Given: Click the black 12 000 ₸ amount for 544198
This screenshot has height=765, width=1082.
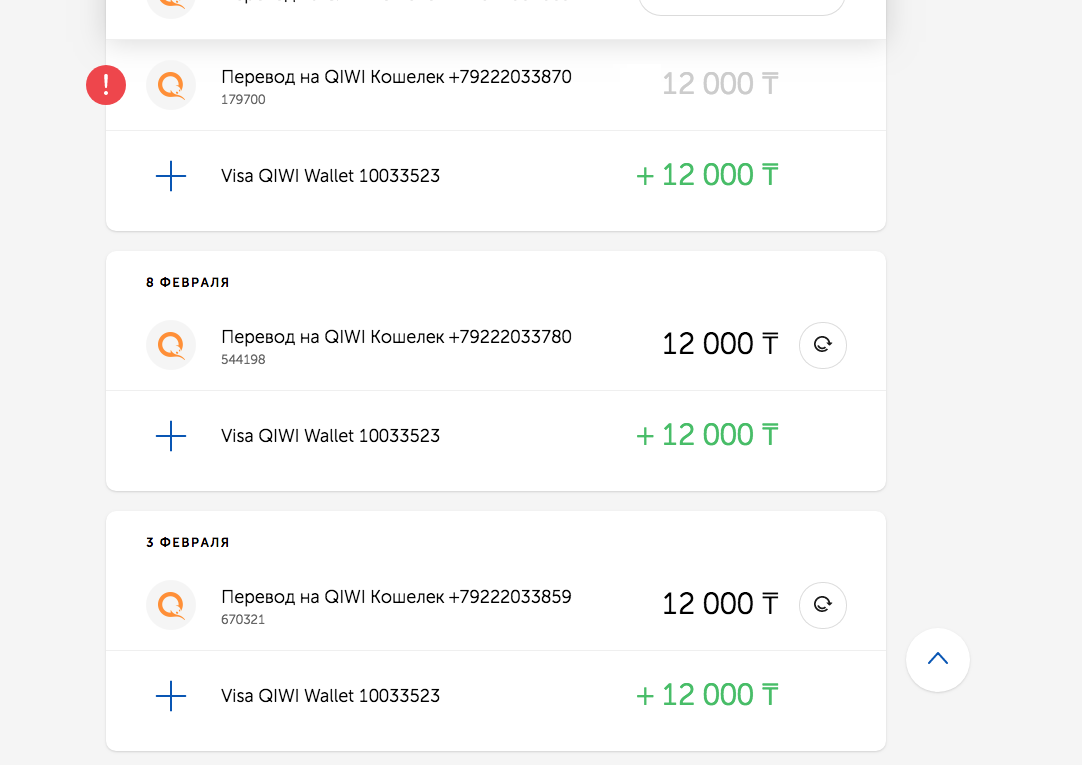Looking at the screenshot, I should click(x=720, y=344).
